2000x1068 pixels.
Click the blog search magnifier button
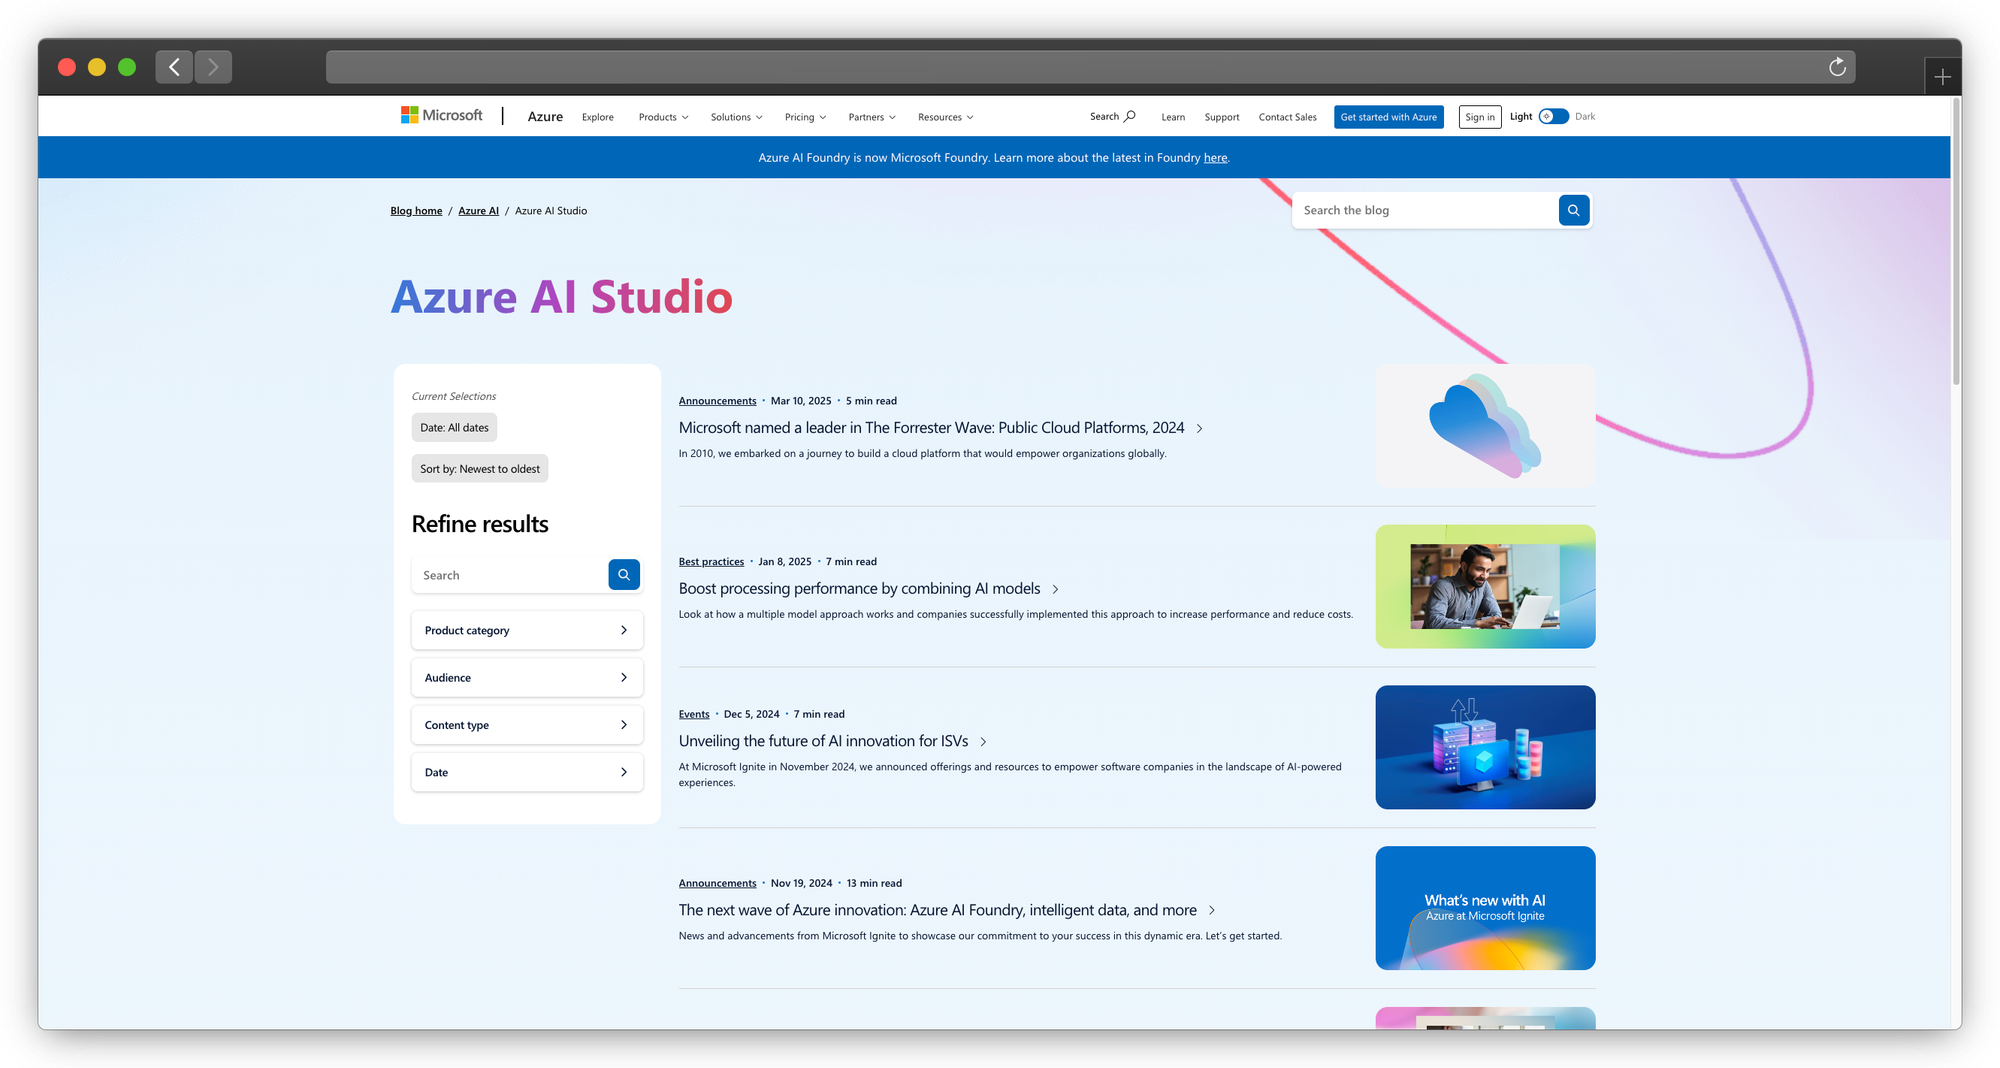[1573, 210]
